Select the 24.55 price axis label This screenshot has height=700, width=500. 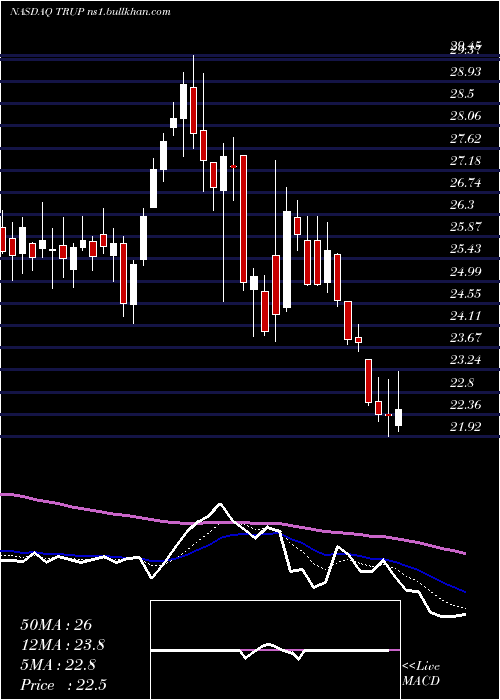pos(466,294)
